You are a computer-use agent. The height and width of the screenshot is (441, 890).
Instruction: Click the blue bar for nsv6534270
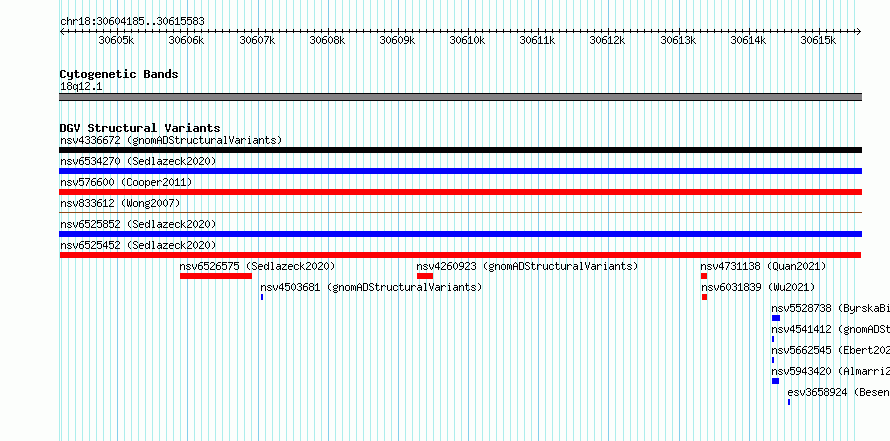[460, 171]
